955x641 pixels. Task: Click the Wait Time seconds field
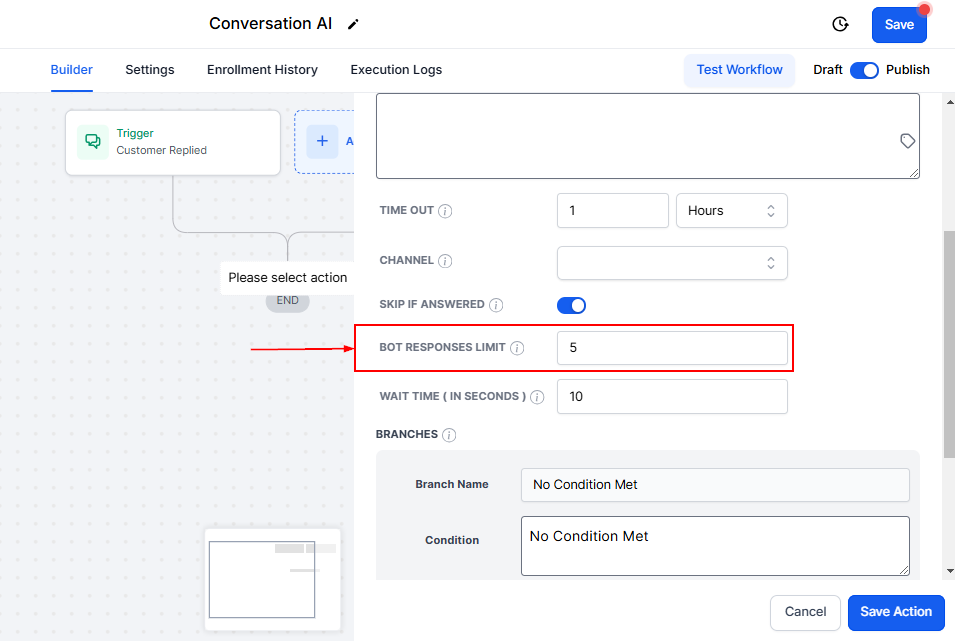tap(672, 397)
